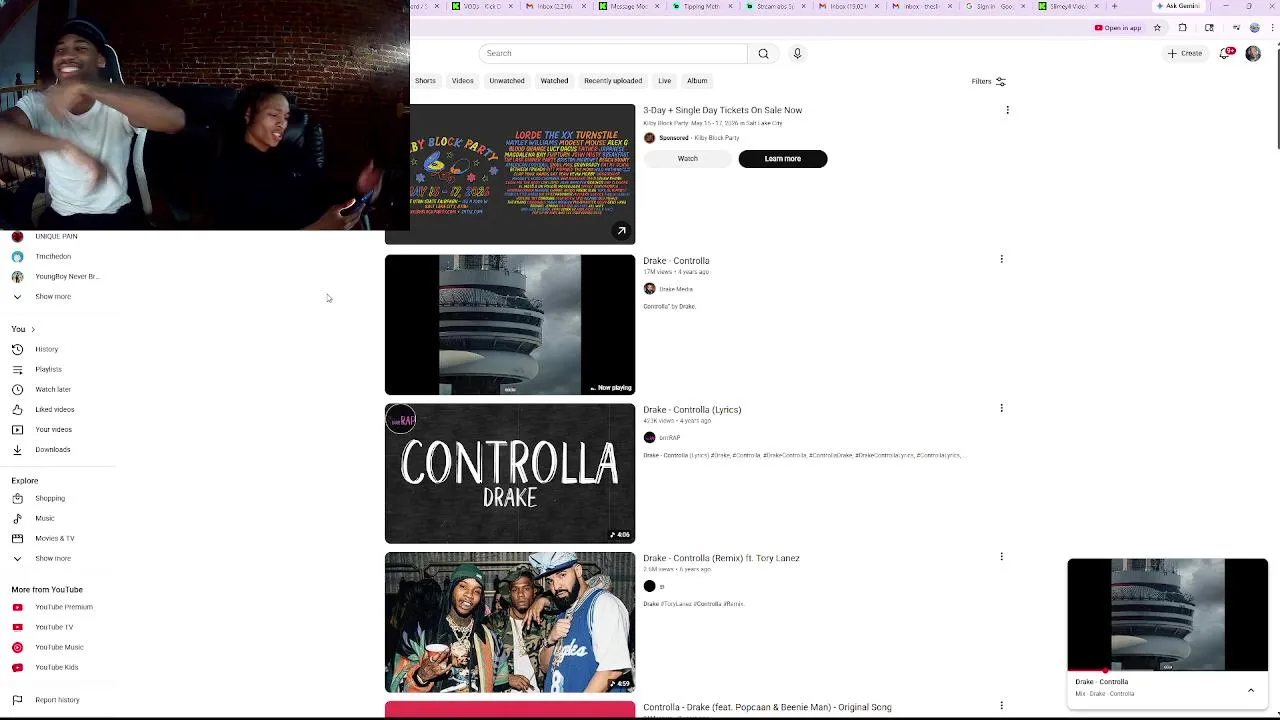Open the Filters option
This screenshot has height=720, width=1280.
(988, 81)
